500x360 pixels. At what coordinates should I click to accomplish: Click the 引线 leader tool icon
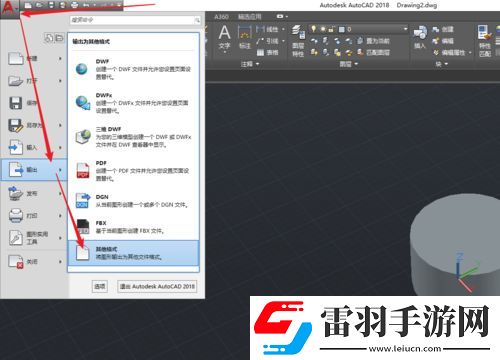tap(260, 41)
